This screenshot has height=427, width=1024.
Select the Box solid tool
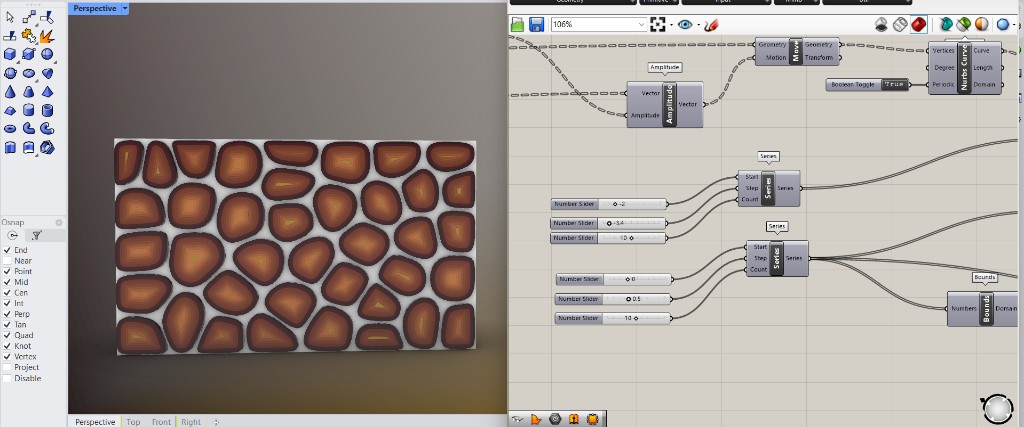(10, 54)
